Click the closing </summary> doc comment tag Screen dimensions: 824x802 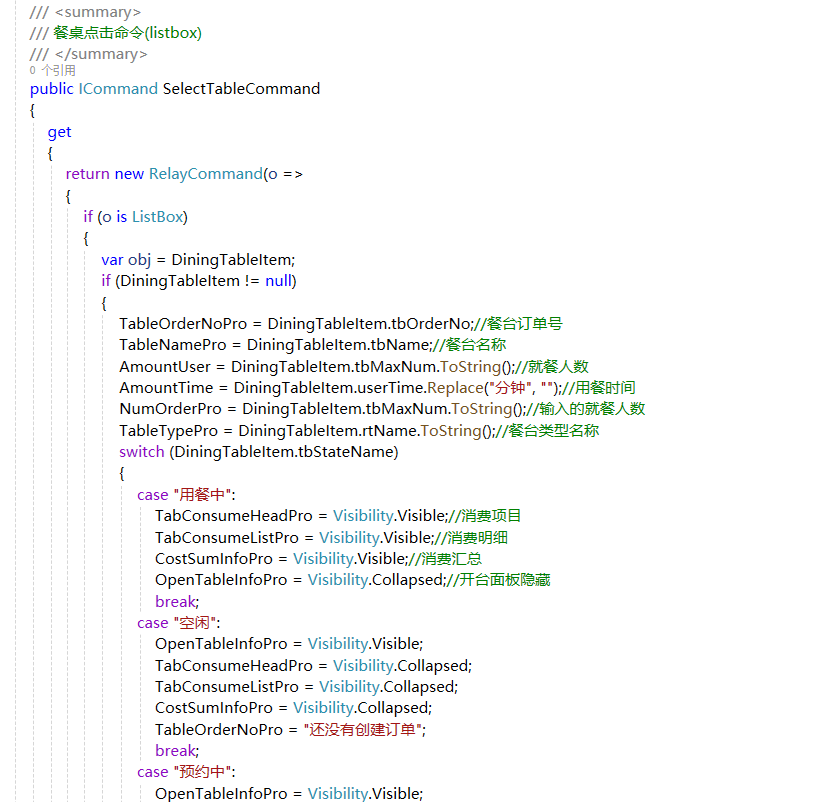point(101,54)
